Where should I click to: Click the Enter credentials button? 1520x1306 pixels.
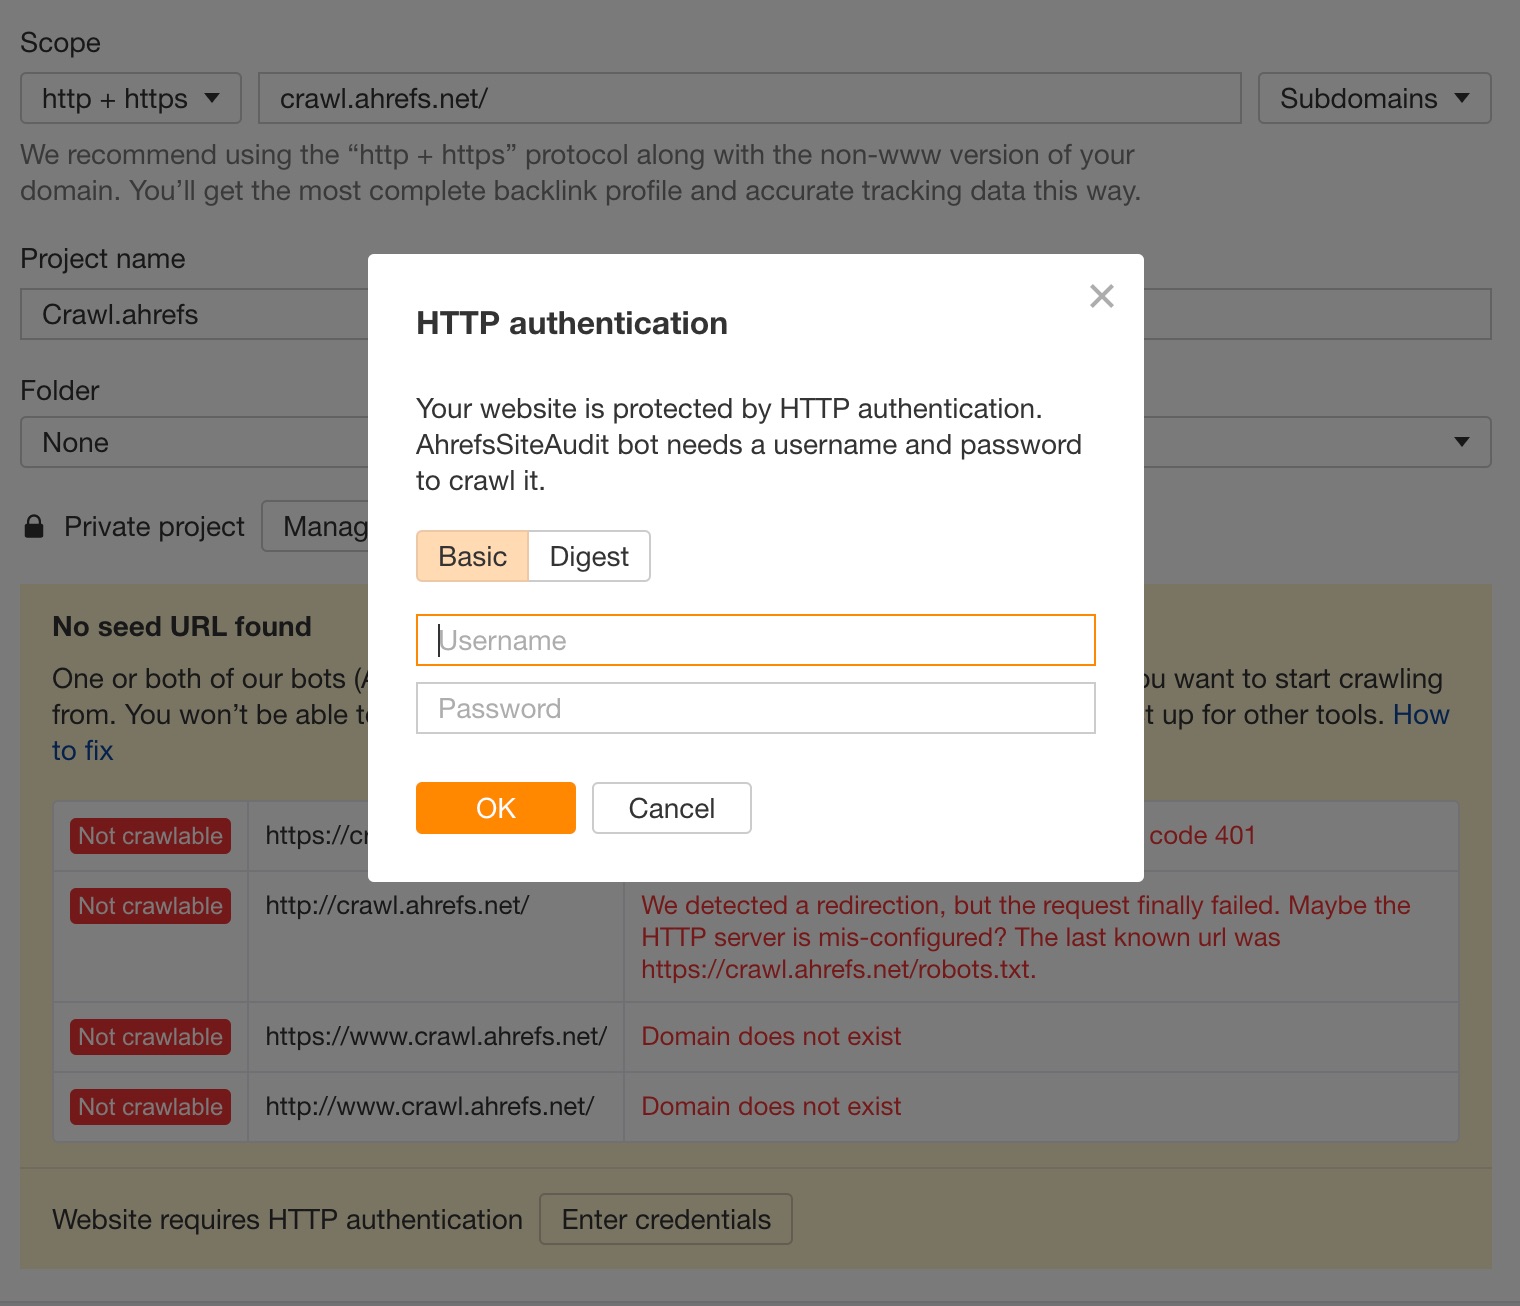pyautogui.click(x=665, y=1219)
